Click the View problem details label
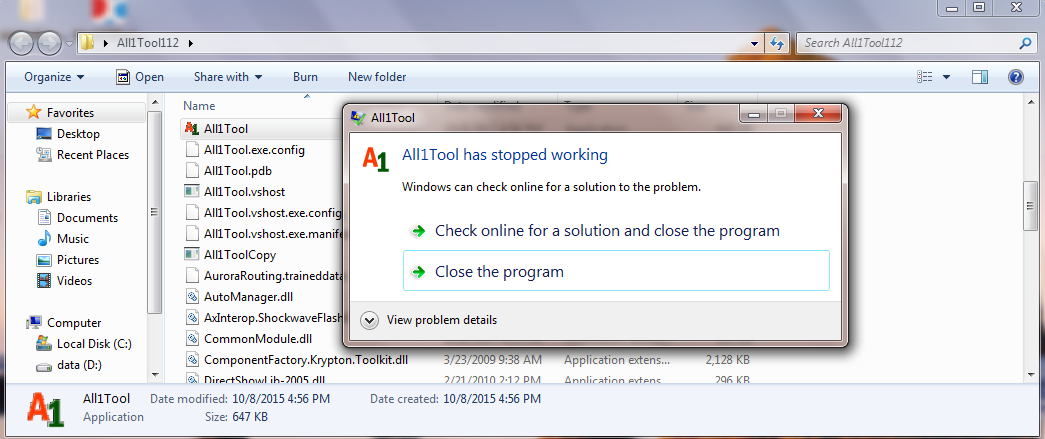 (442, 320)
